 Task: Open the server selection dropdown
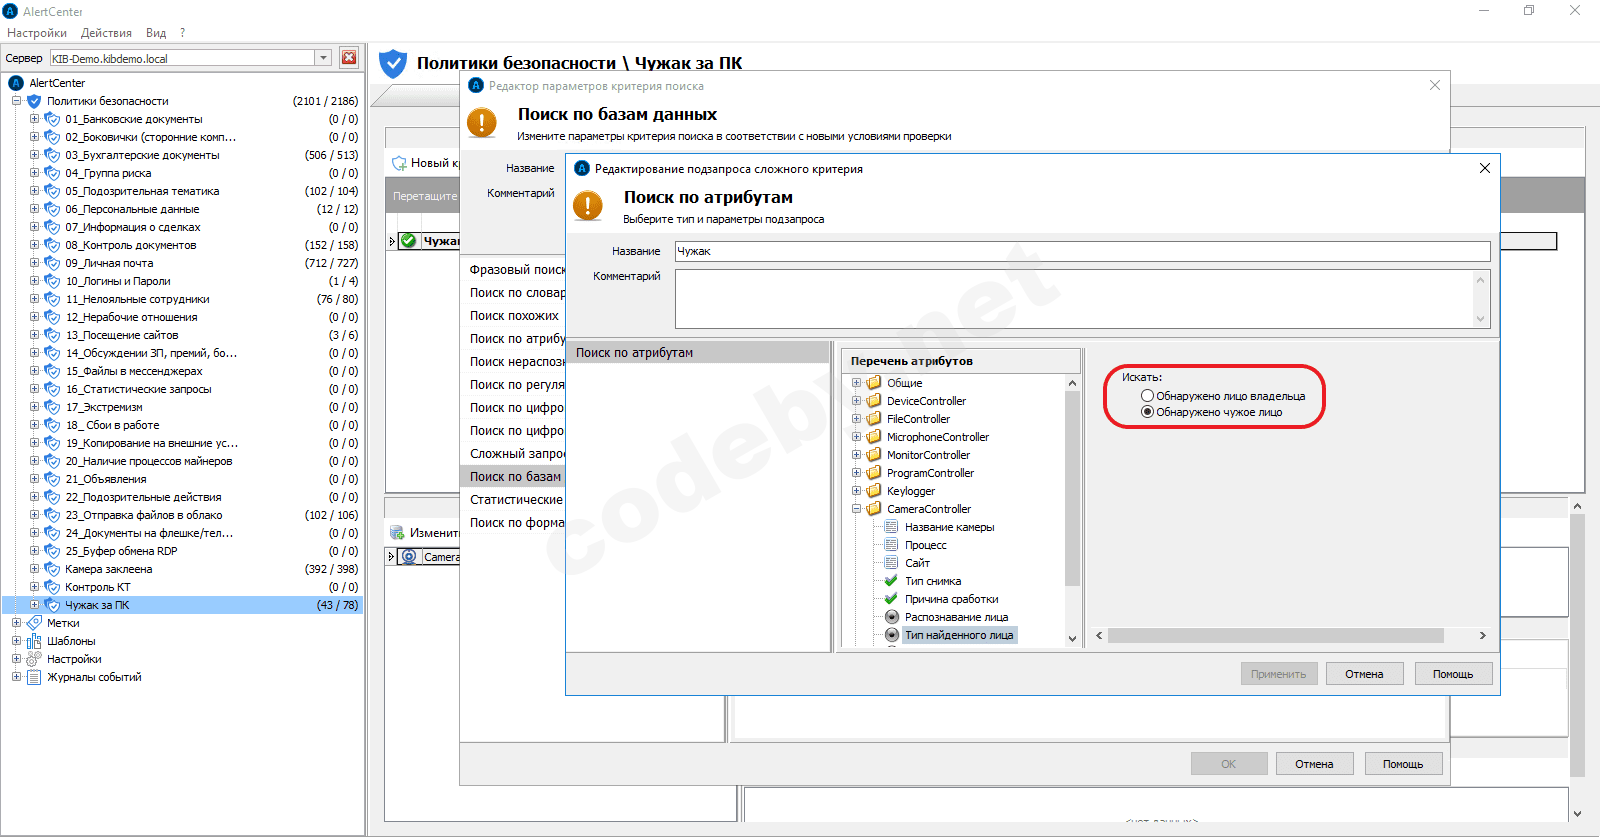click(324, 58)
